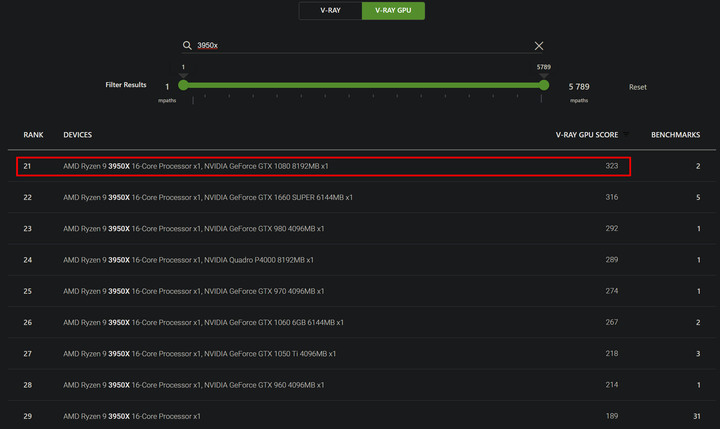720x429 pixels.
Task: Sort by V-RAY GPU SCORE sort arrow
Action: [625, 134]
